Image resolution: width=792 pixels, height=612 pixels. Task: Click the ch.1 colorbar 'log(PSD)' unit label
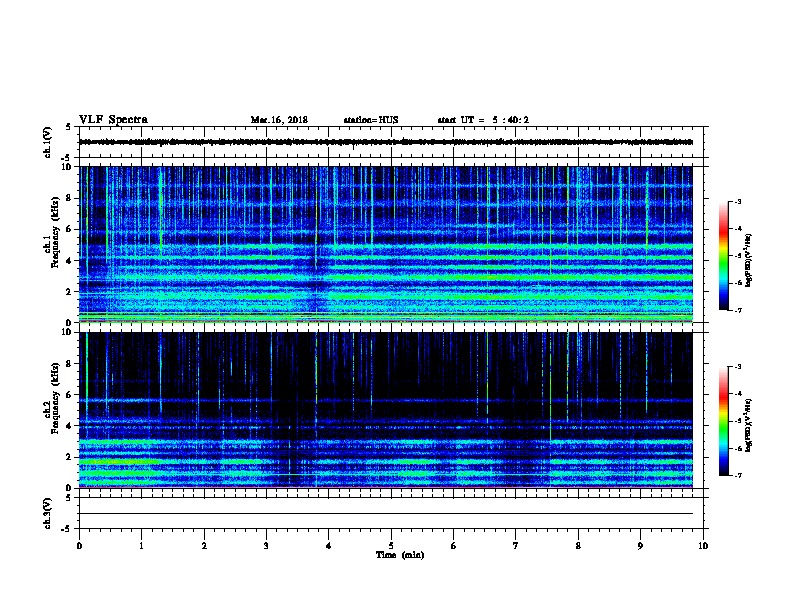coord(748,260)
